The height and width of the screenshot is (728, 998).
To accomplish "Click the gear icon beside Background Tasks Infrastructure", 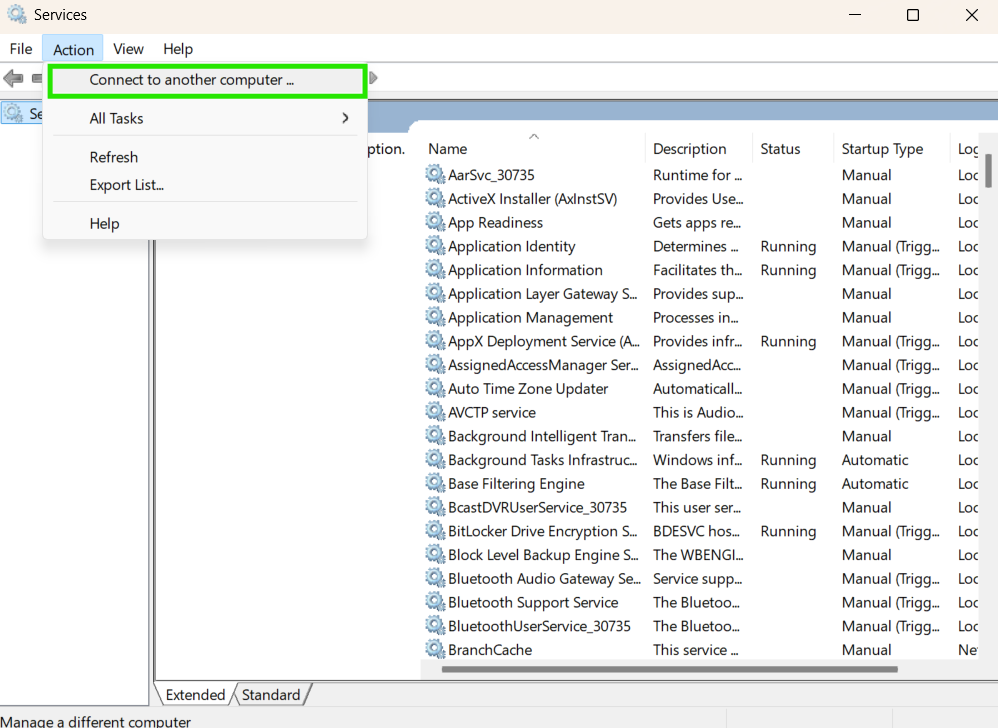I will [x=435, y=459].
